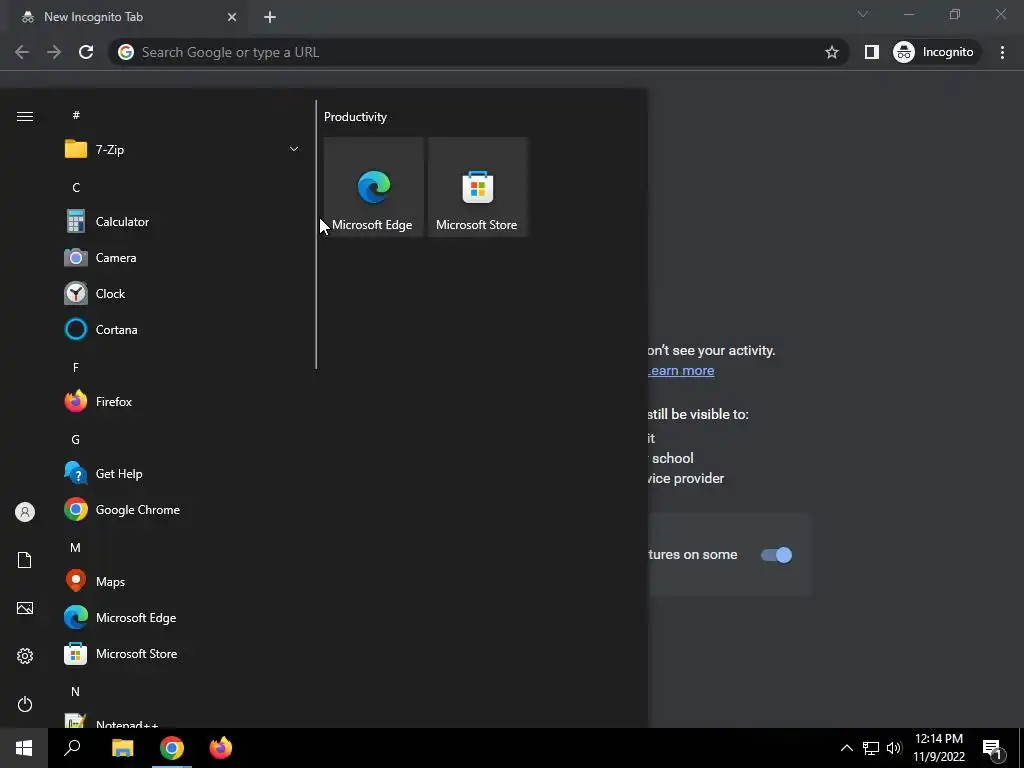Bookmark this tab with the star icon

[831, 52]
